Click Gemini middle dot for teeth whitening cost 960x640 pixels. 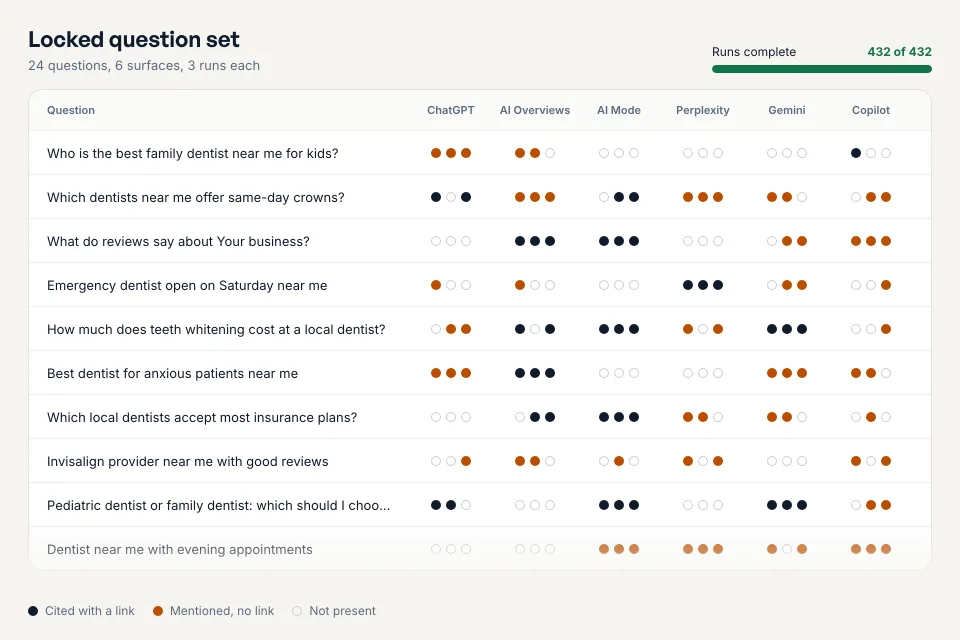[787, 329]
